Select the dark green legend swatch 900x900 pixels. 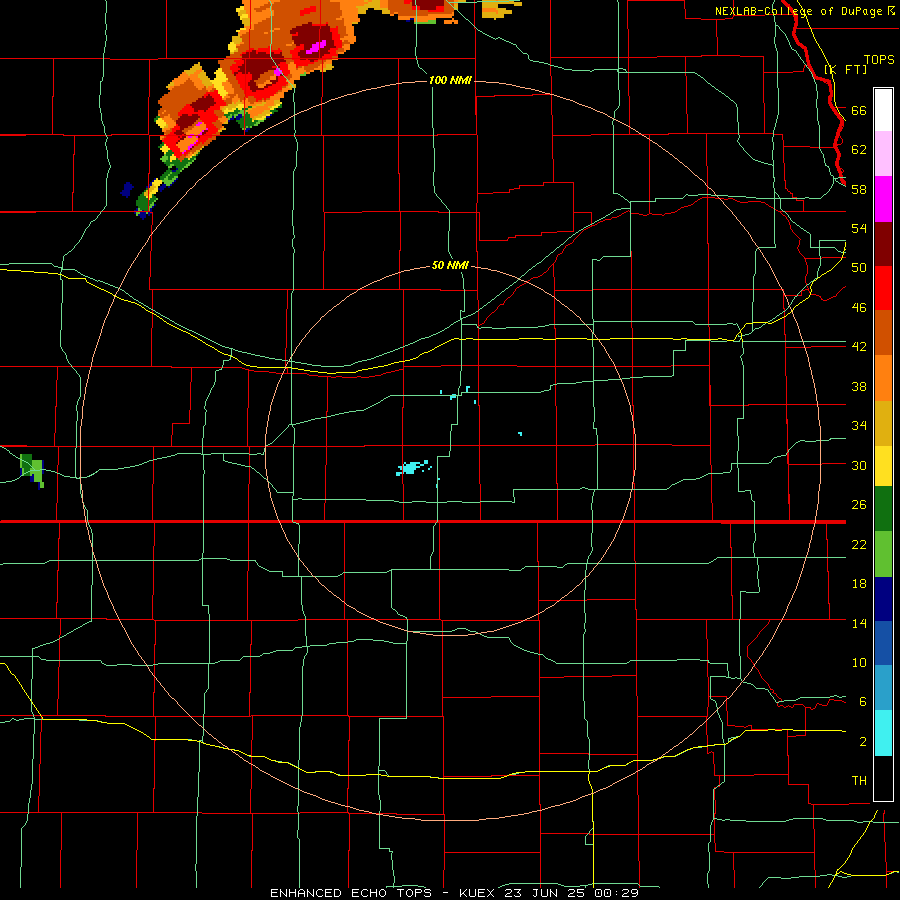[883, 509]
